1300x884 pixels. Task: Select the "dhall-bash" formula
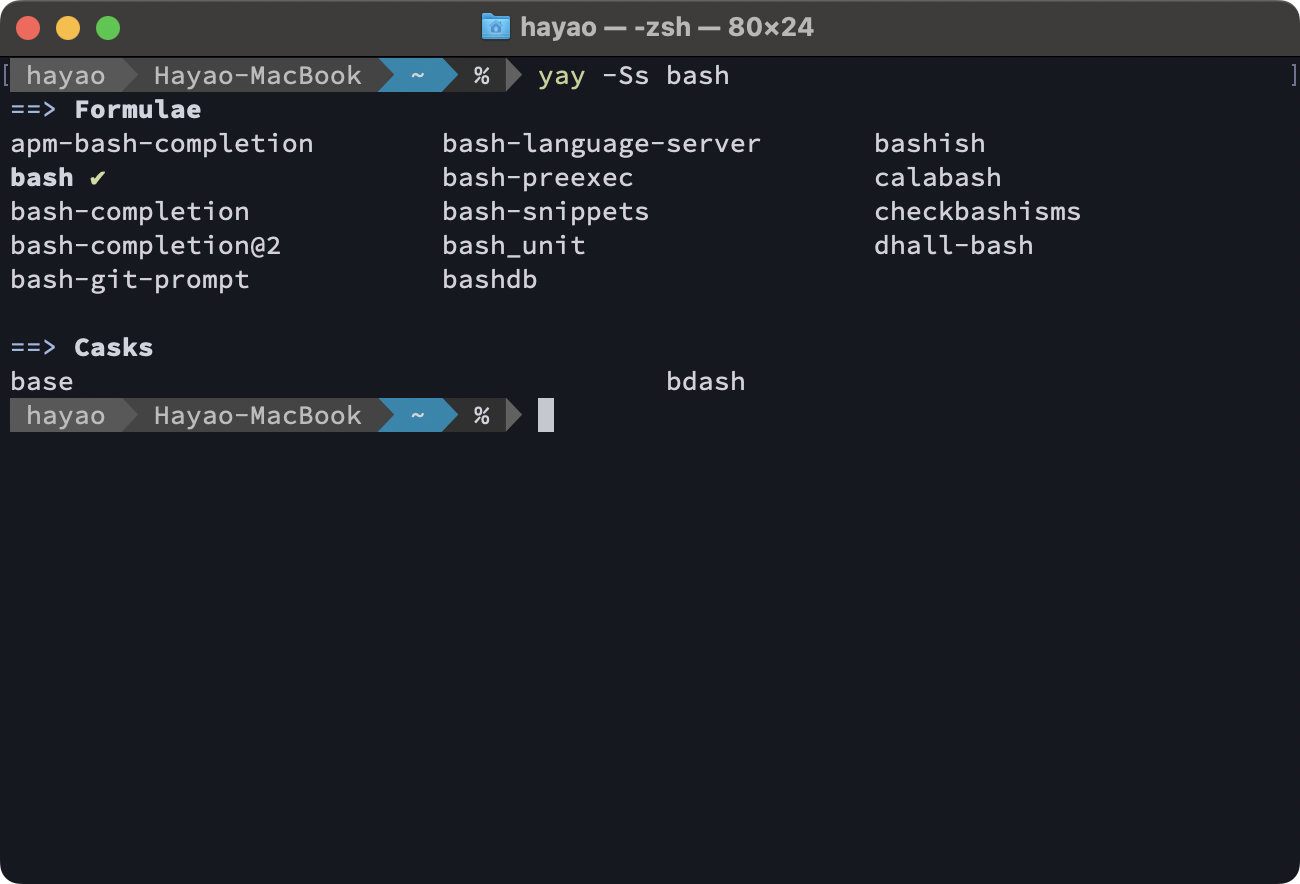954,246
